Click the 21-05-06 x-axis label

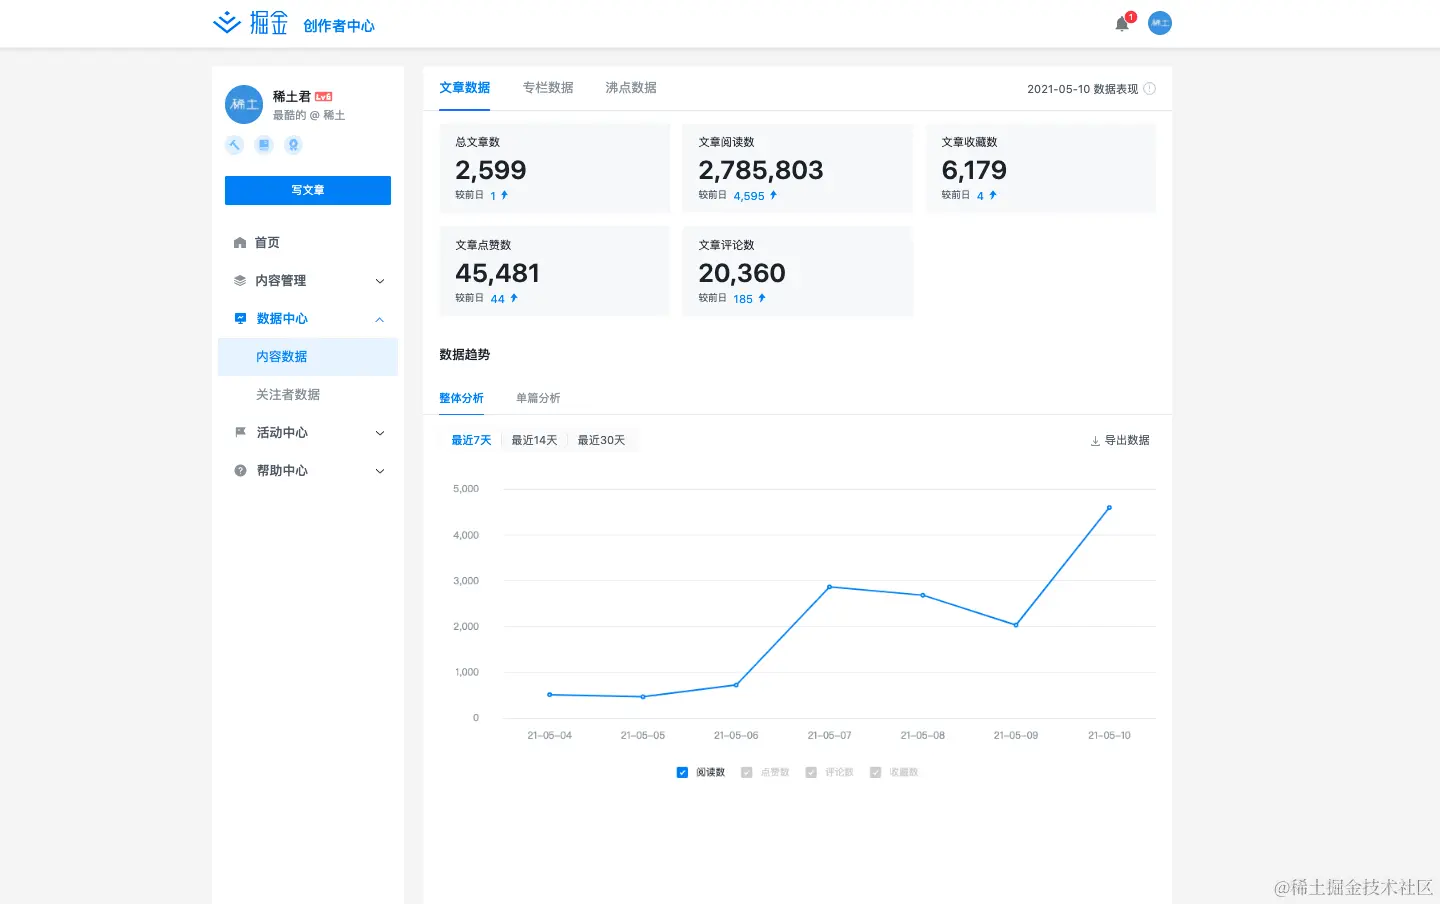736,736
